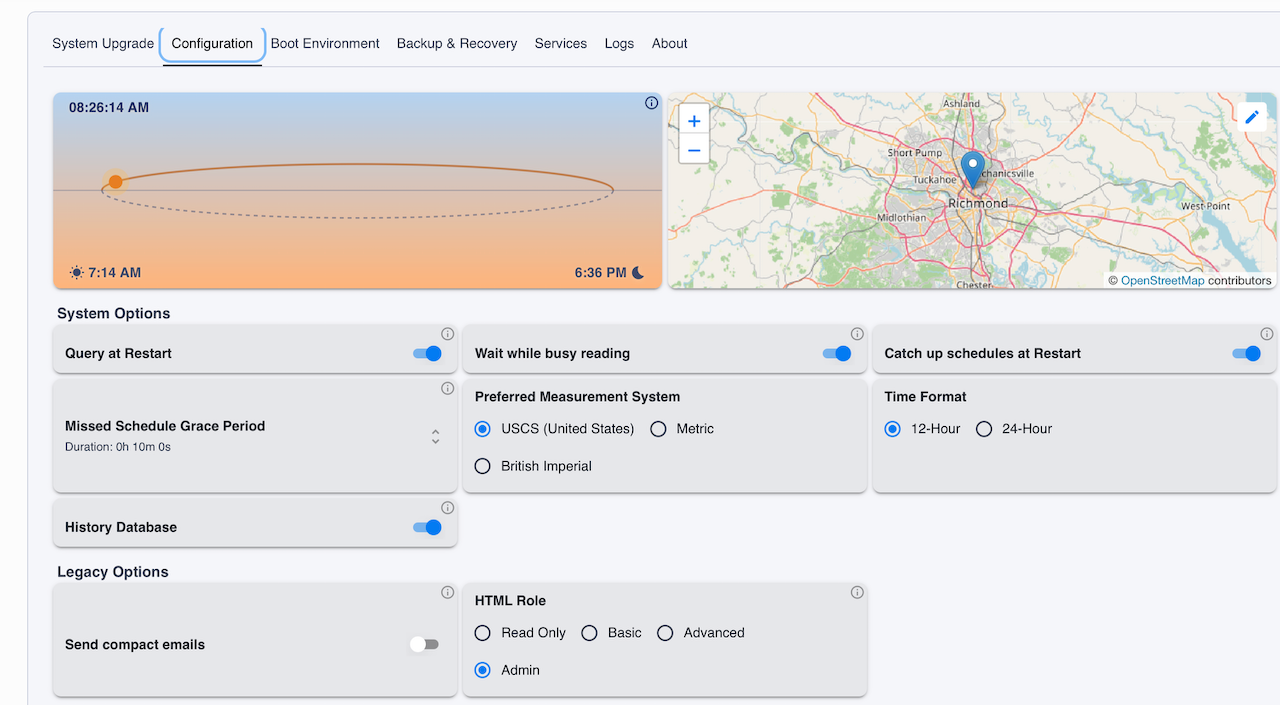The width and height of the screenshot is (1280, 705).
Task: Open info icon for History Database
Action: [447, 508]
